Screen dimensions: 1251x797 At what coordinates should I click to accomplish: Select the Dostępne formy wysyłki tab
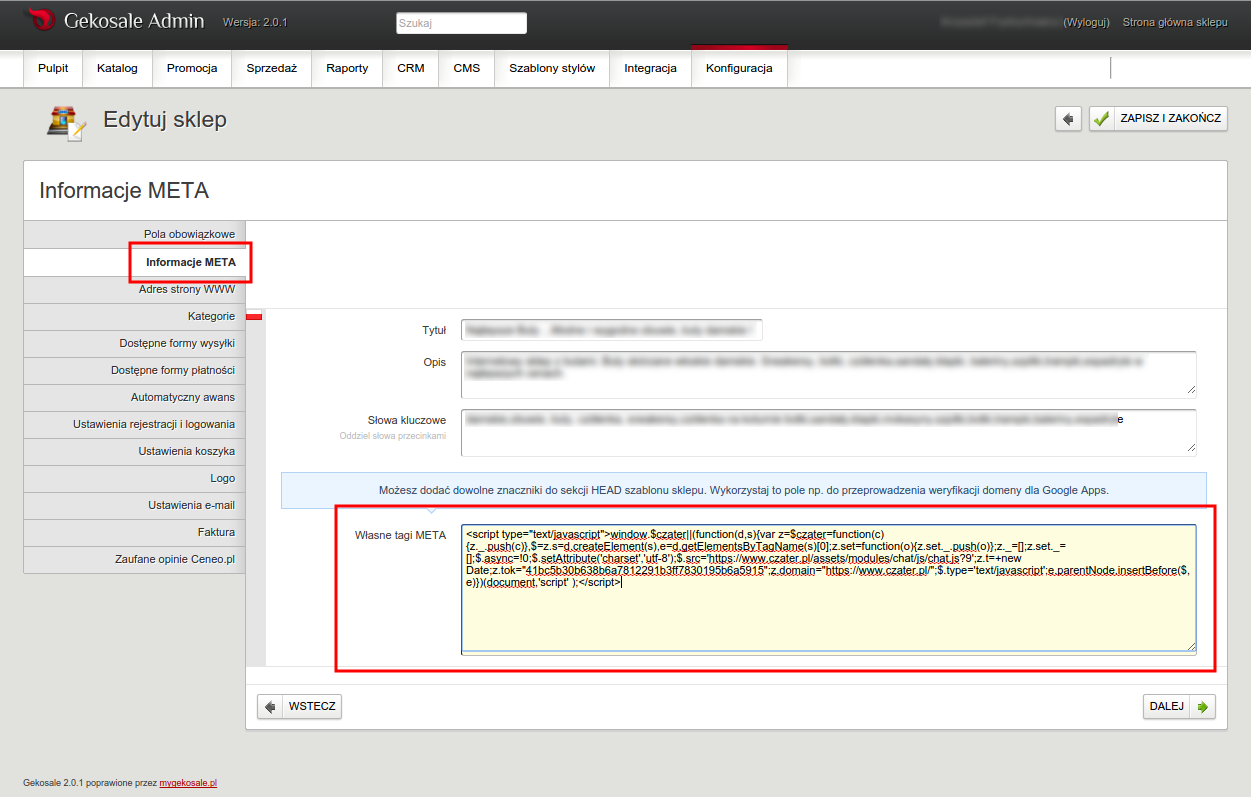[134, 343]
